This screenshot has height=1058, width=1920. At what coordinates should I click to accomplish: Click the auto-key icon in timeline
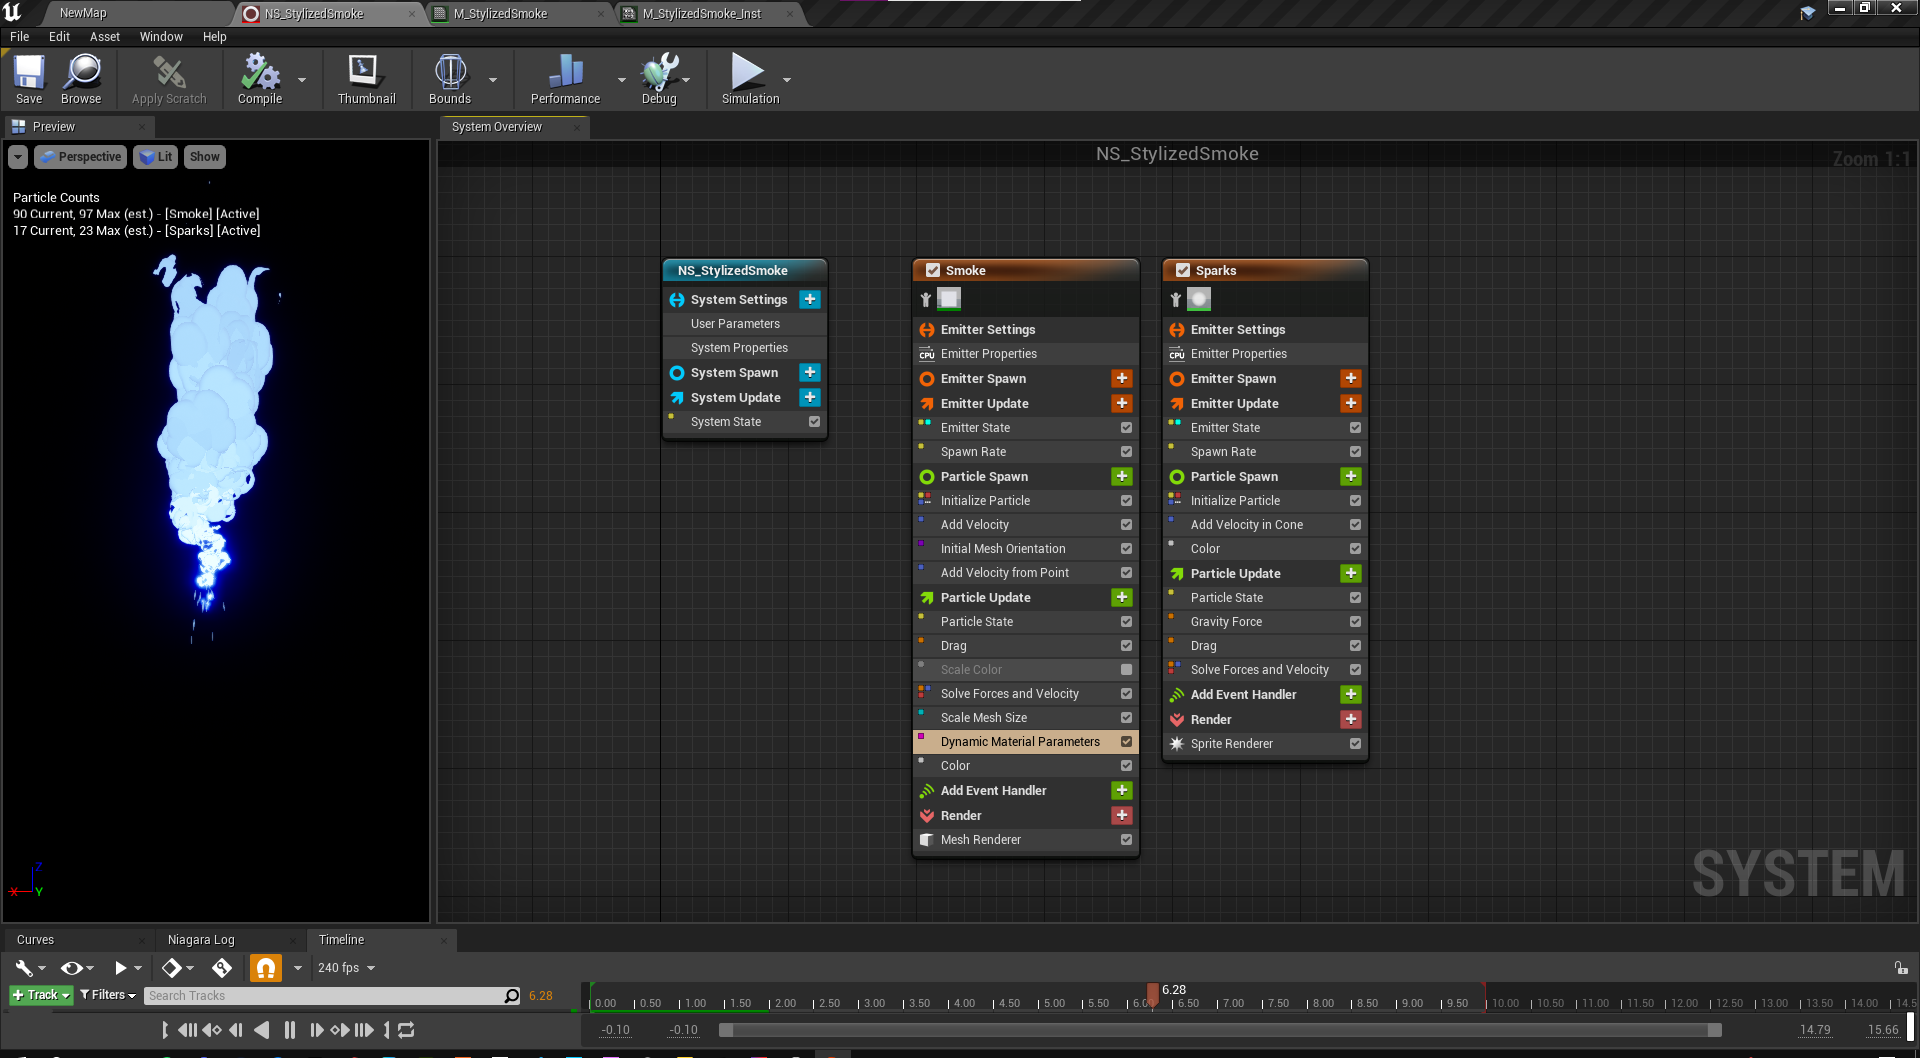[222, 967]
